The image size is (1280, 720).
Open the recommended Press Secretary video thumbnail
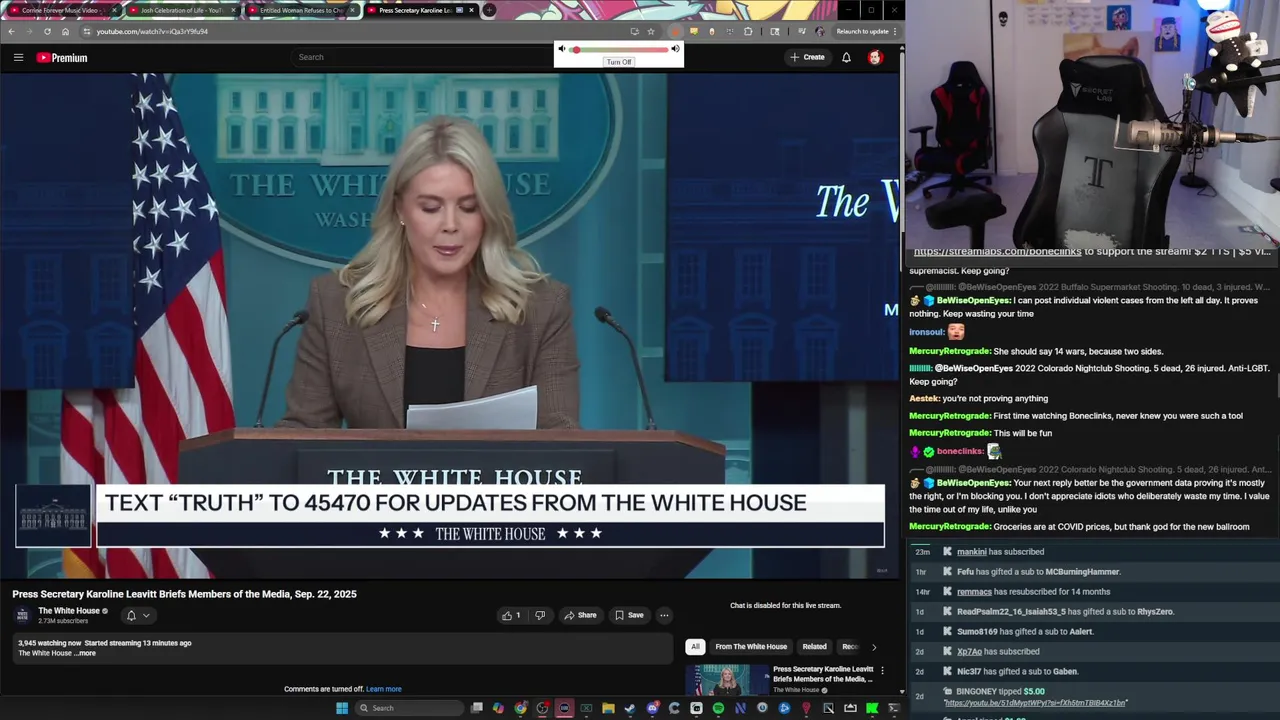pos(726,680)
